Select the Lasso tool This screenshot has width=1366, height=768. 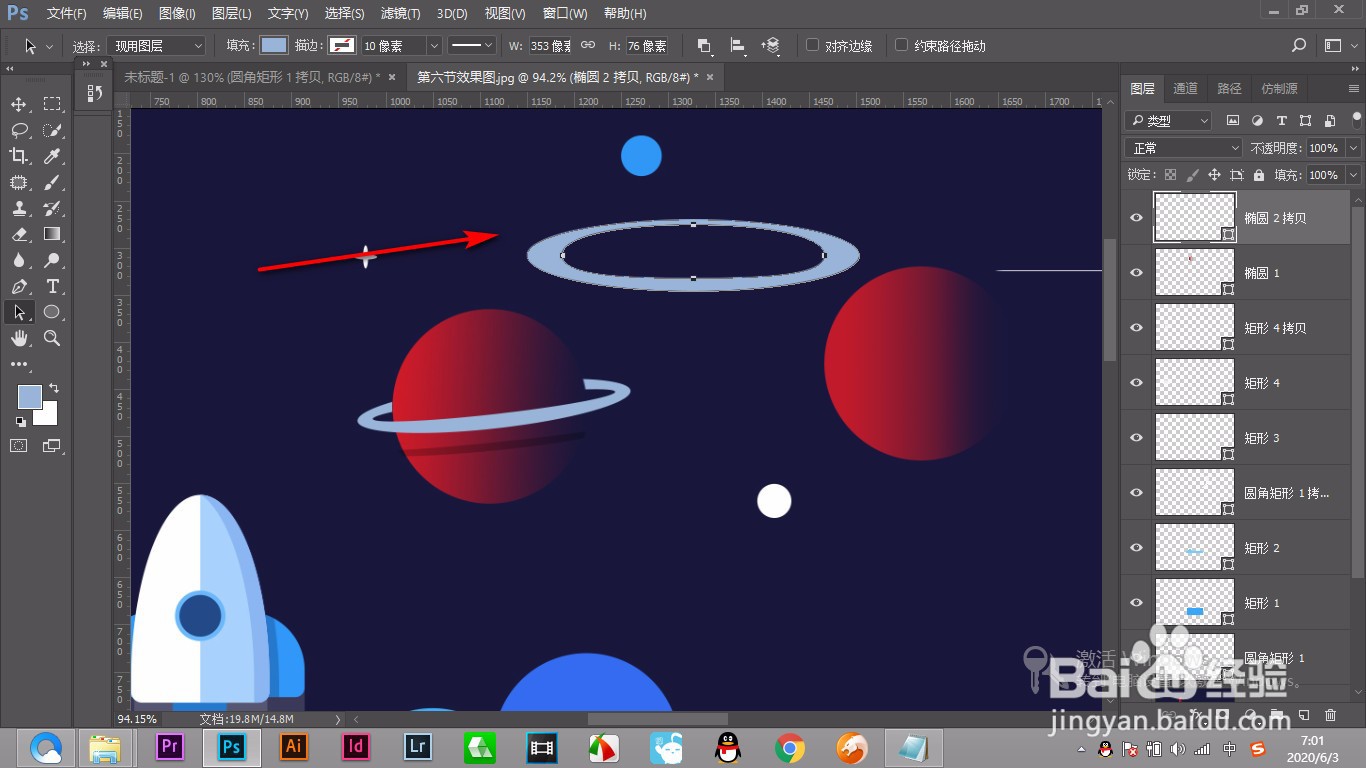point(19,130)
